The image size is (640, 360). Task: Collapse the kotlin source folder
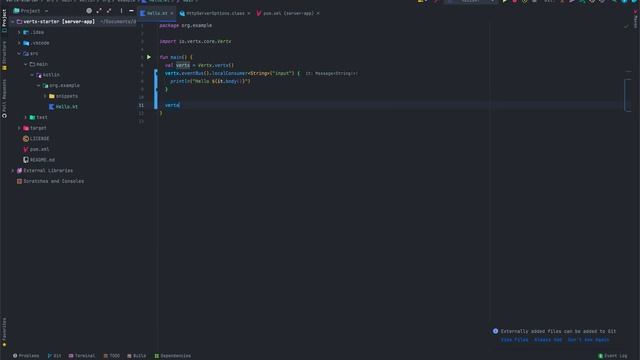32,75
